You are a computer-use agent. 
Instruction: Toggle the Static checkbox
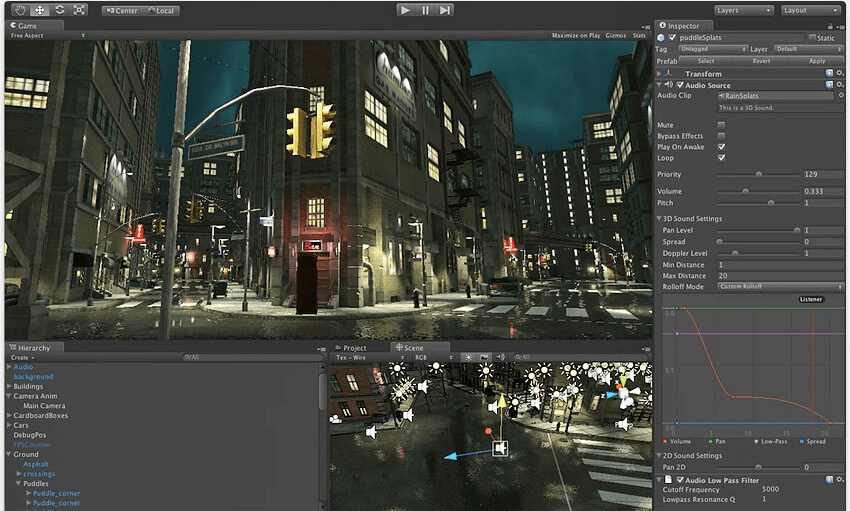pyautogui.click(x=812, y=38)
